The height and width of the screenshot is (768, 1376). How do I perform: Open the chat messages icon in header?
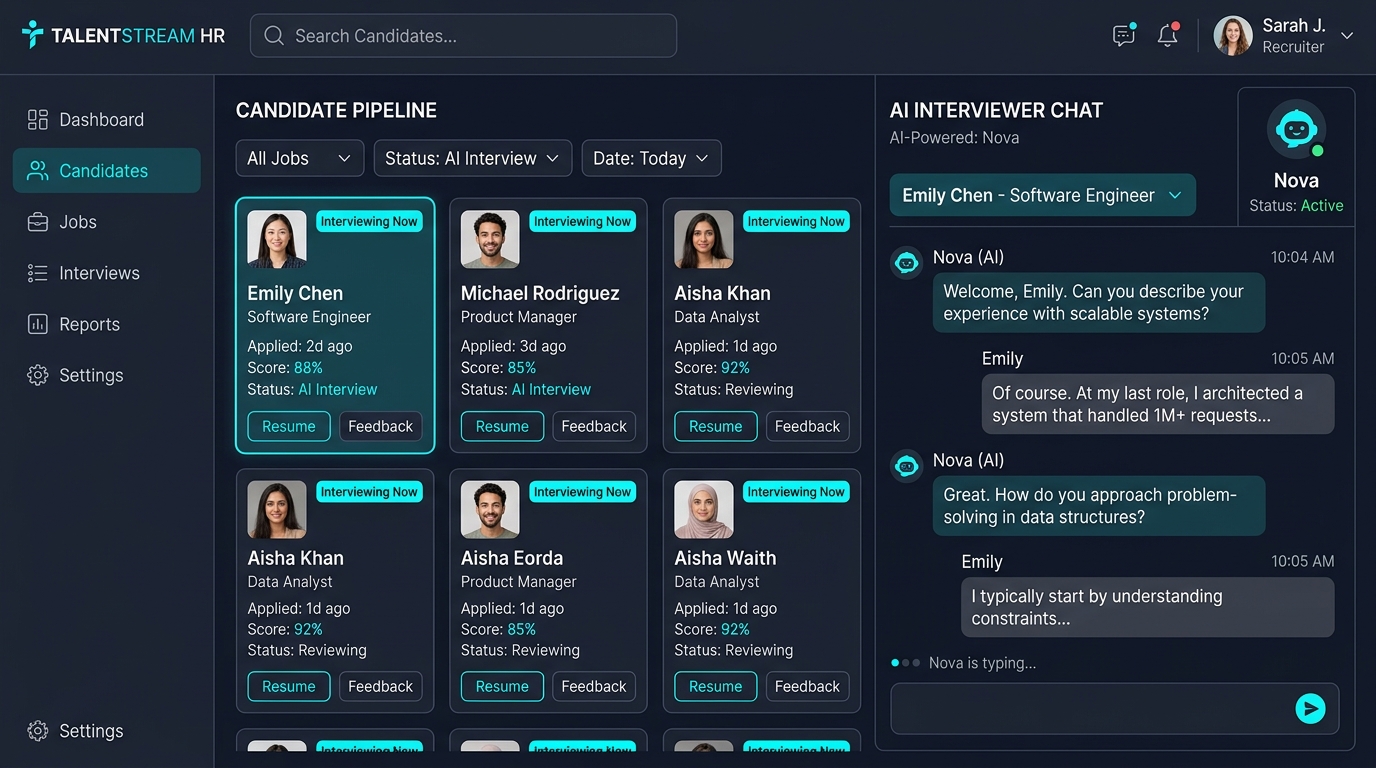click(1124, 36)
